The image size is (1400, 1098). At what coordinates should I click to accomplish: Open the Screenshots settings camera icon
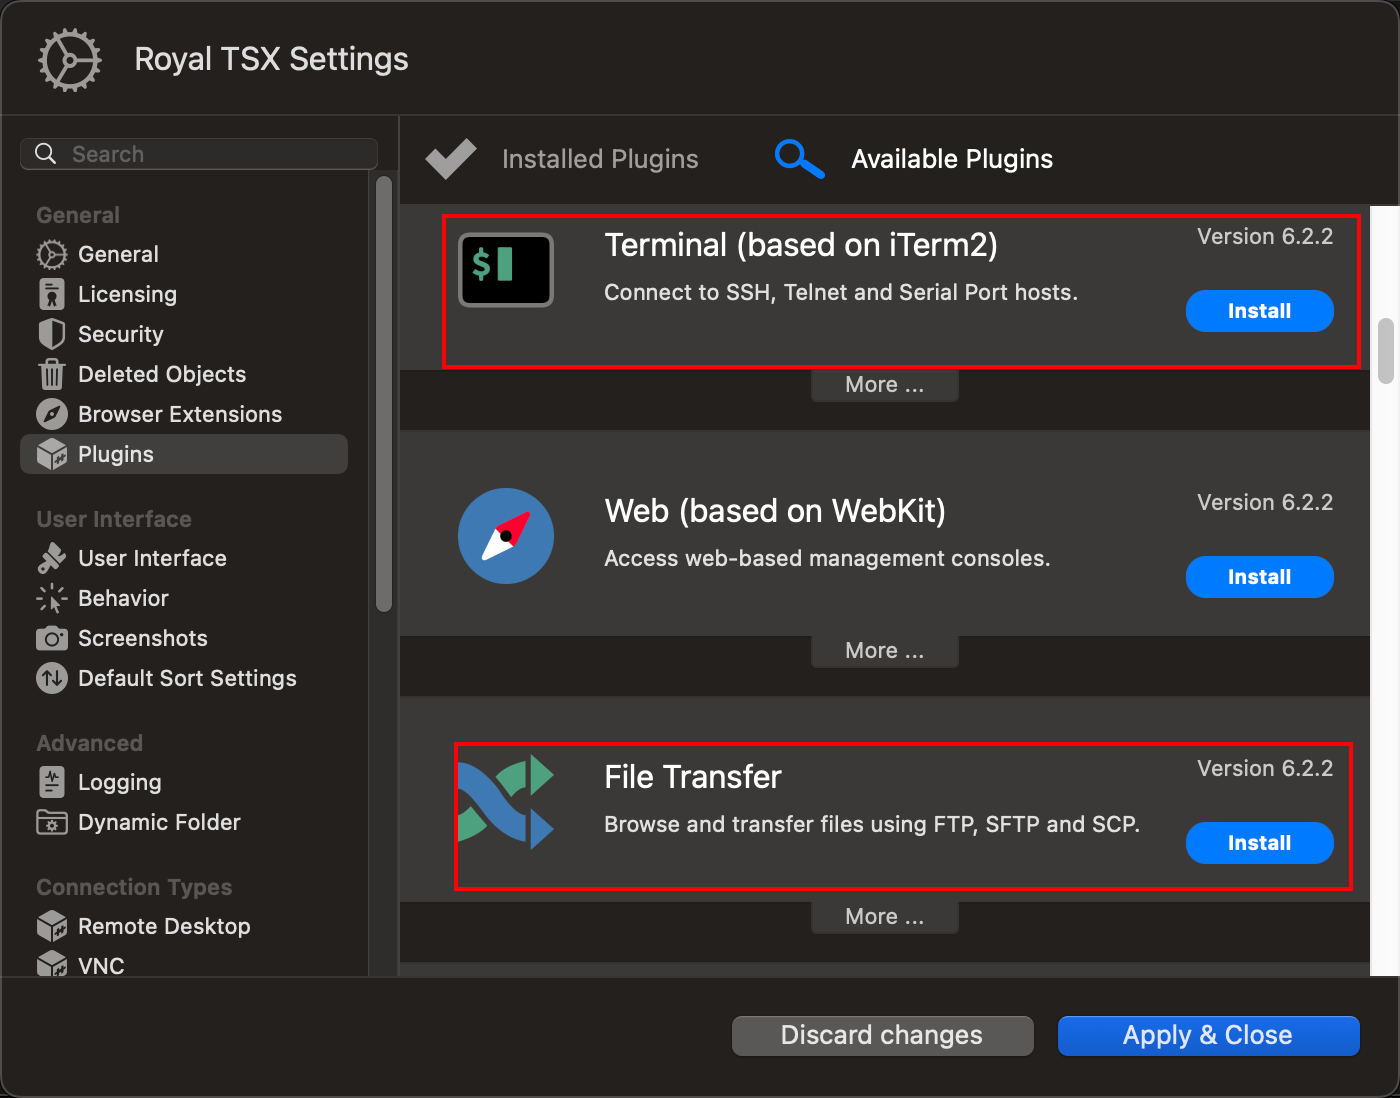tap(52, 638)
